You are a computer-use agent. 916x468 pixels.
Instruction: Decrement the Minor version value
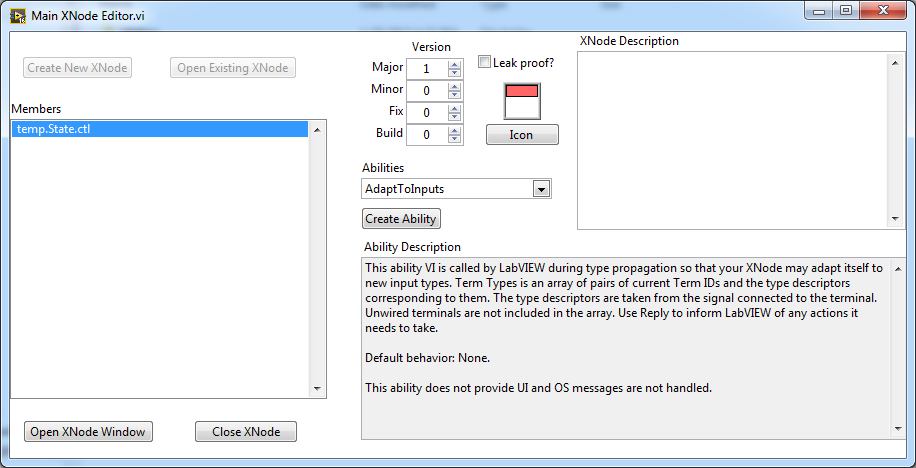454,95
